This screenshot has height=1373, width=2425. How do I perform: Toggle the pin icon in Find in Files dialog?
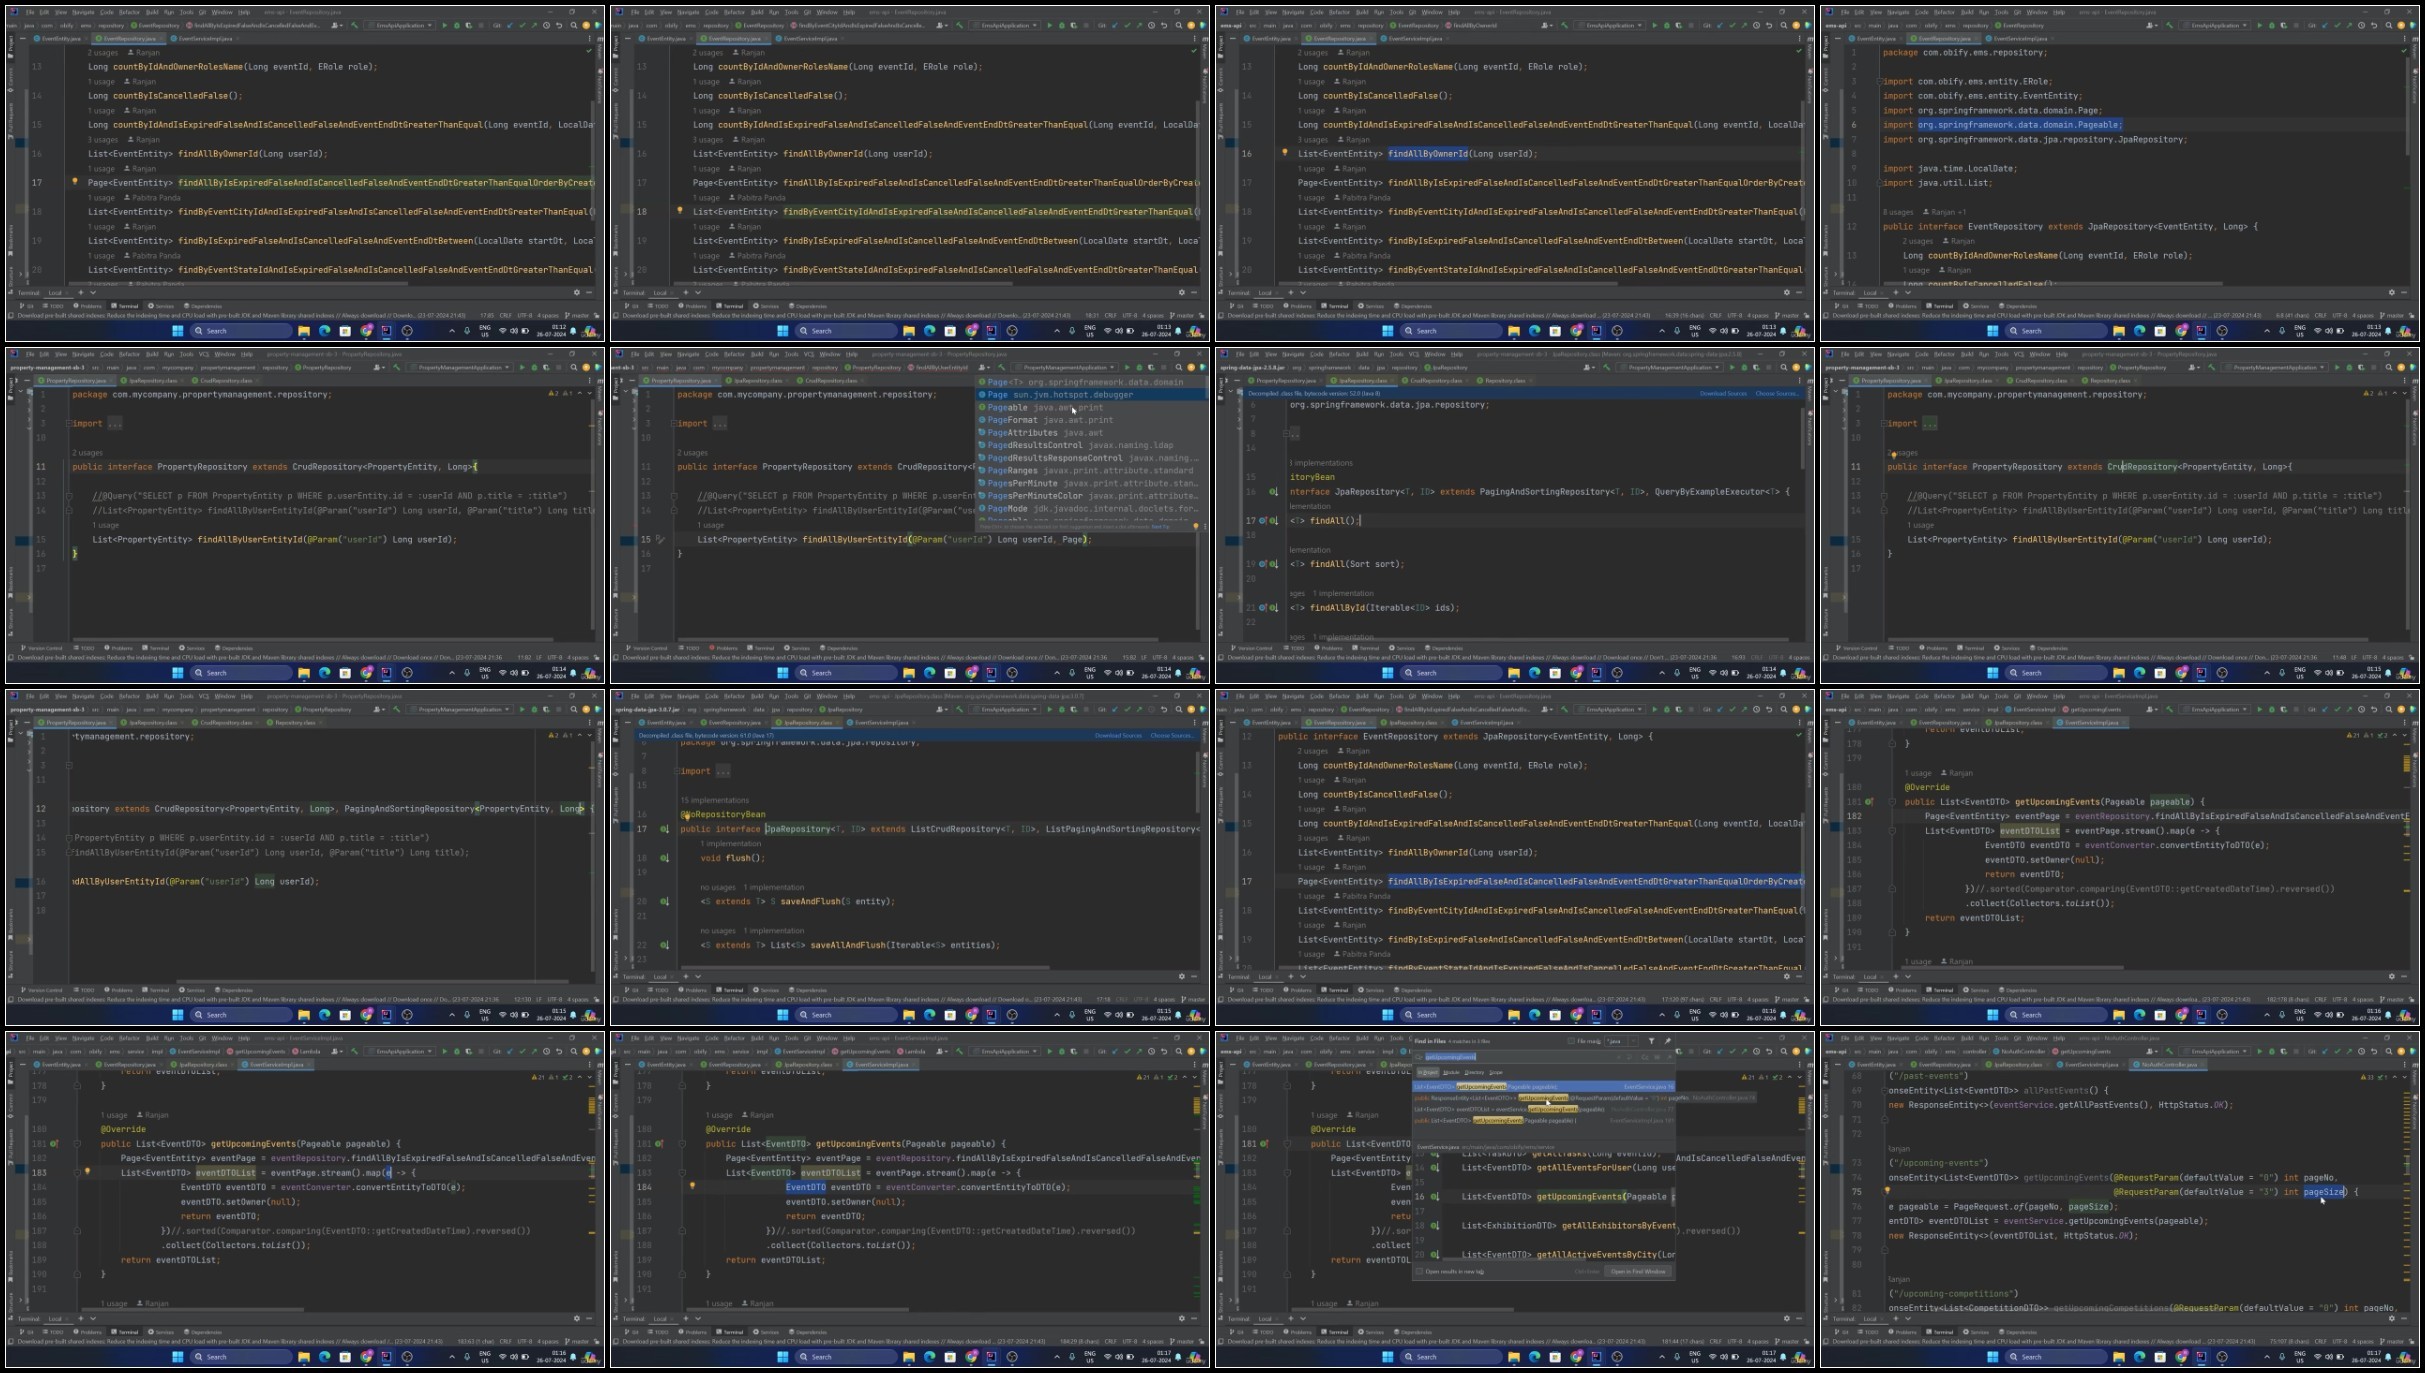pos(1667,1041)
